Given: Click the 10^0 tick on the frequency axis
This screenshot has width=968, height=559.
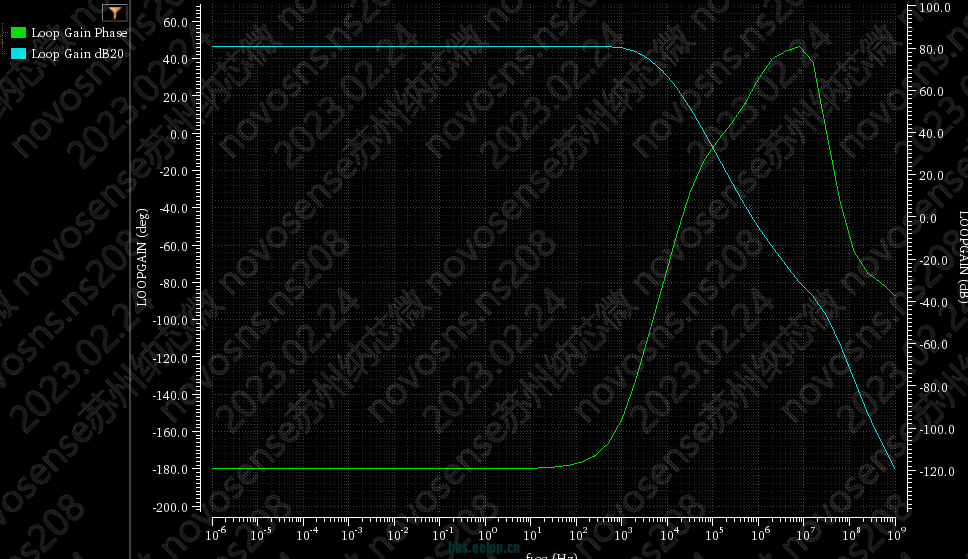Looking at the screenshot, I should click(x=485, y=535).
